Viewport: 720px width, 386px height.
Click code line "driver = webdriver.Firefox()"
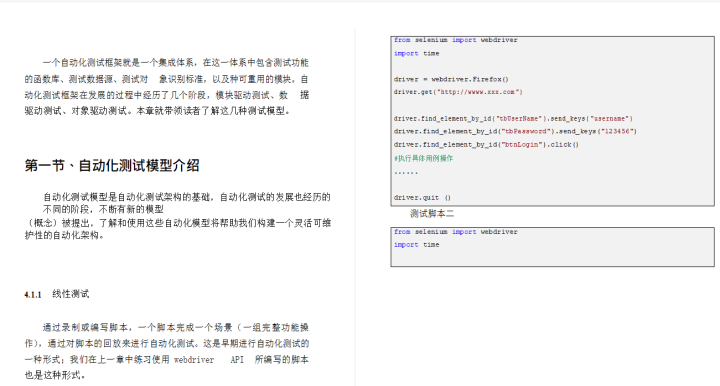(451, 79)
